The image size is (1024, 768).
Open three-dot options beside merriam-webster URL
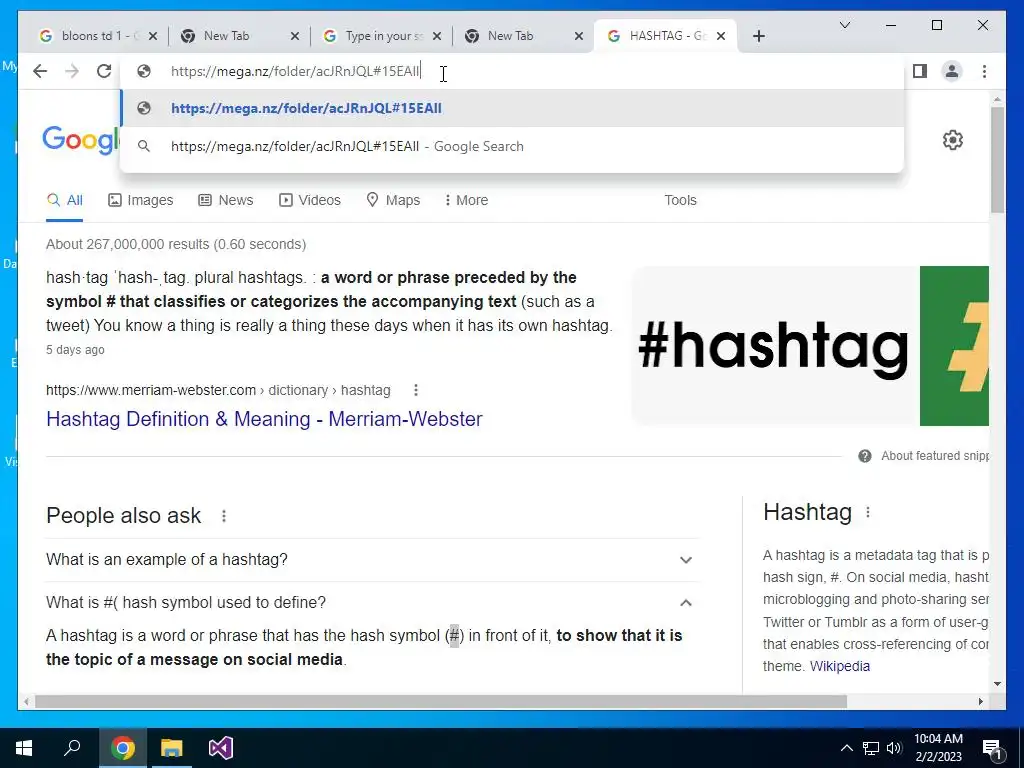click(416, 391)
